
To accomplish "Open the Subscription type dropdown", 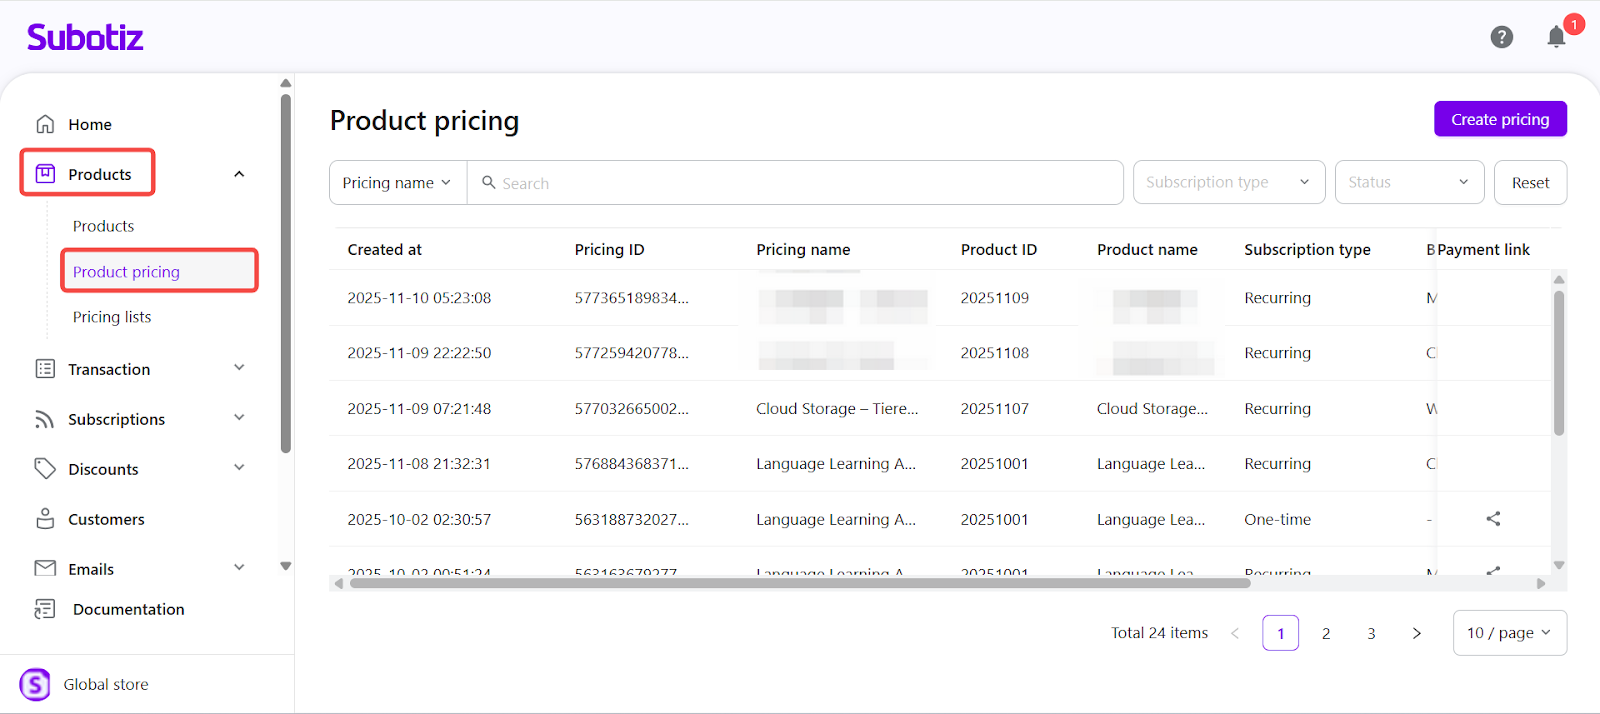I will click(x=1228, y=182).
